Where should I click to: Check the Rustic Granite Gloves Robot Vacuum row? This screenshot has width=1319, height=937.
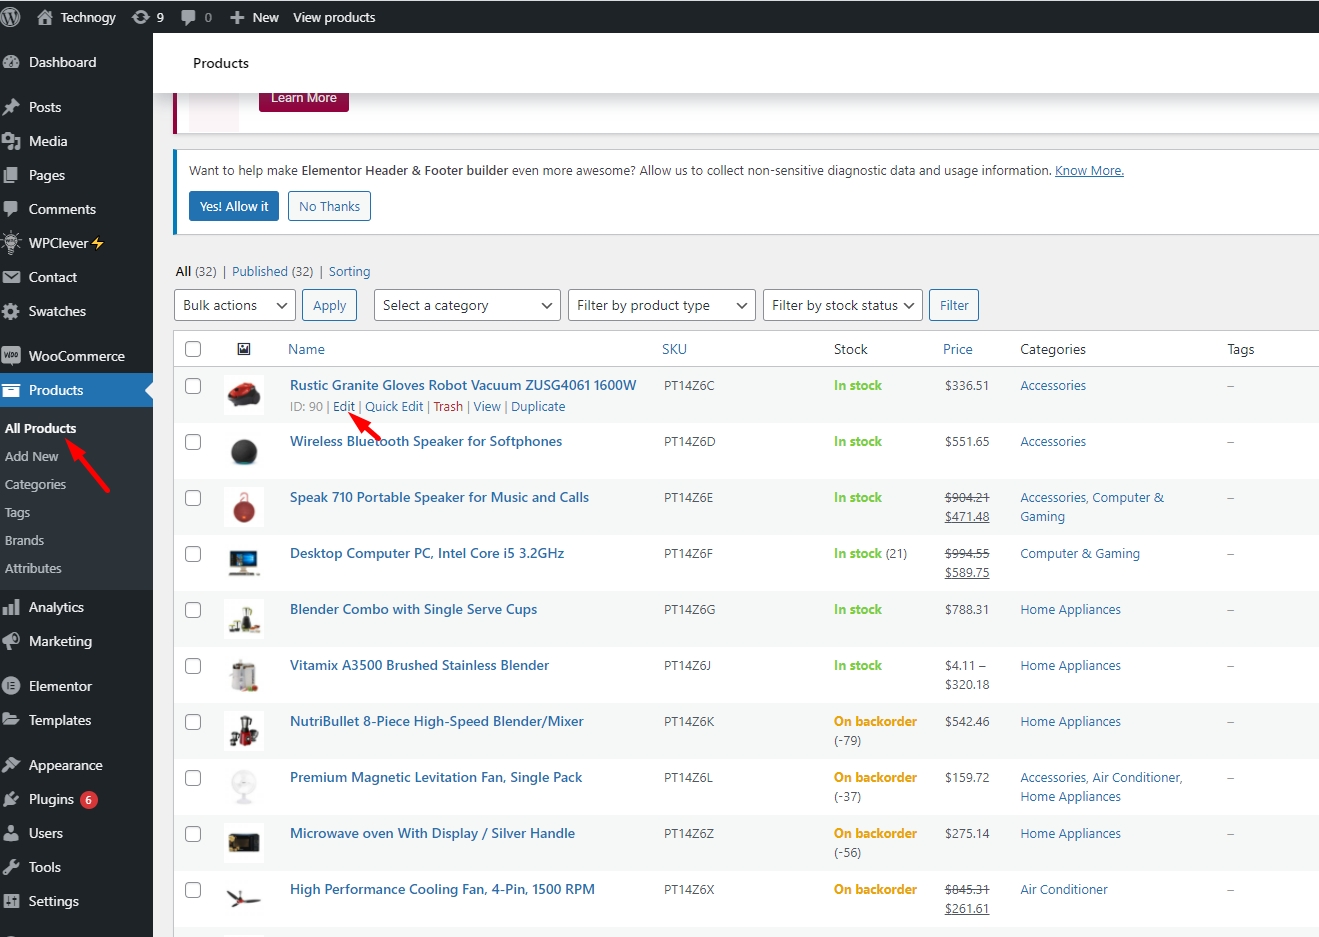[x=193, y=386]
